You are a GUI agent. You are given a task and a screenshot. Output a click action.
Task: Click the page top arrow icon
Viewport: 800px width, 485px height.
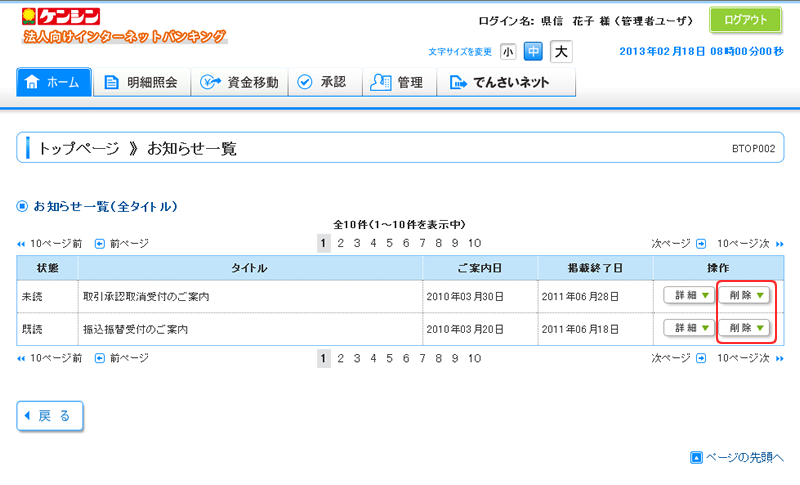pos(696,458)
